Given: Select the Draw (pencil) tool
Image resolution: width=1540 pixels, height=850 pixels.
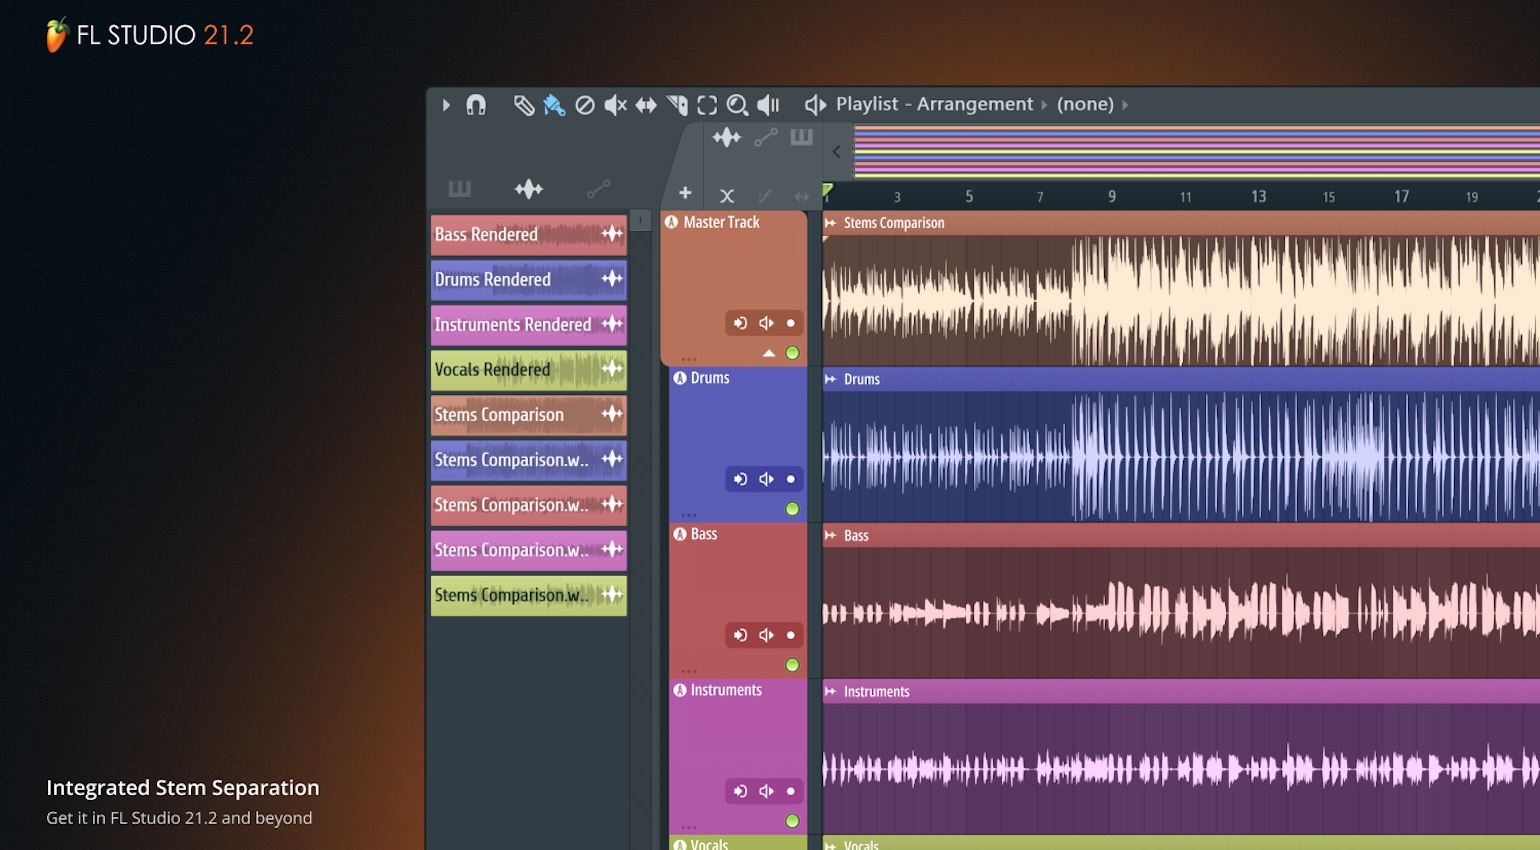Looking at the screenshot, I should click(x=524, y=104).
